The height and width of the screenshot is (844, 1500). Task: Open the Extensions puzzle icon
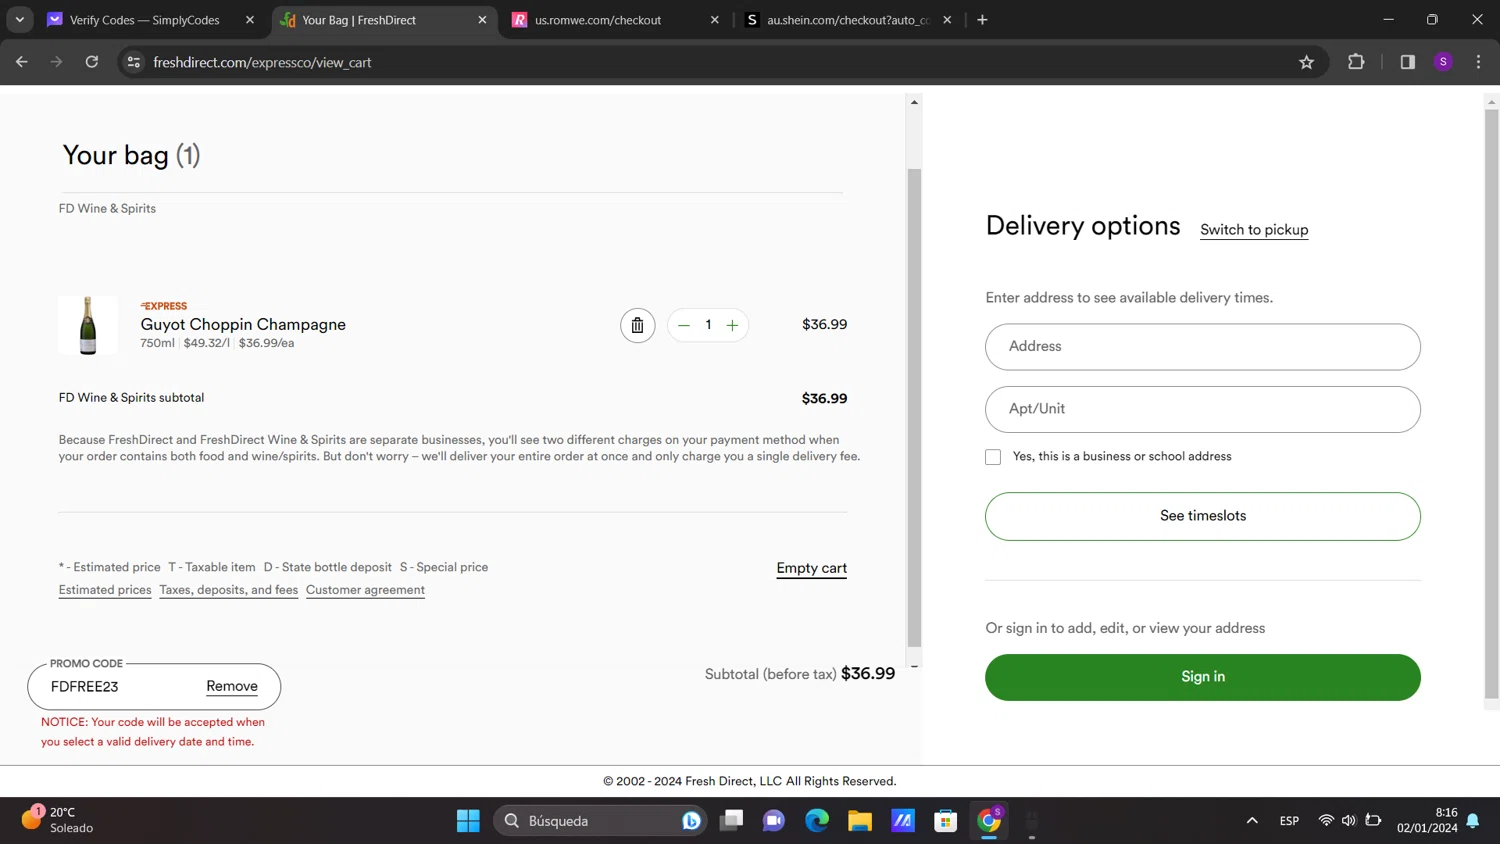[1356, 62]
